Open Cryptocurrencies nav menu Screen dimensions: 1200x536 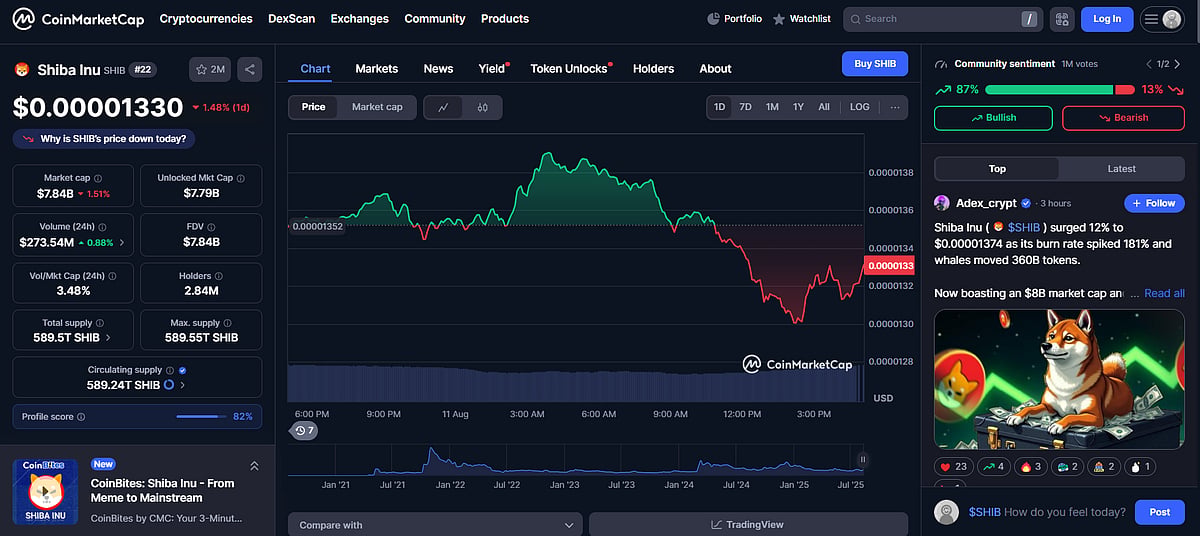click(x=206, y=18)
